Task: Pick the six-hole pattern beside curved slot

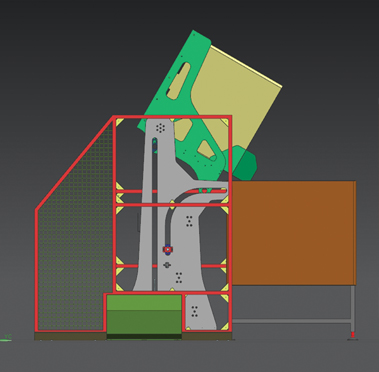Action: point(189,221)
